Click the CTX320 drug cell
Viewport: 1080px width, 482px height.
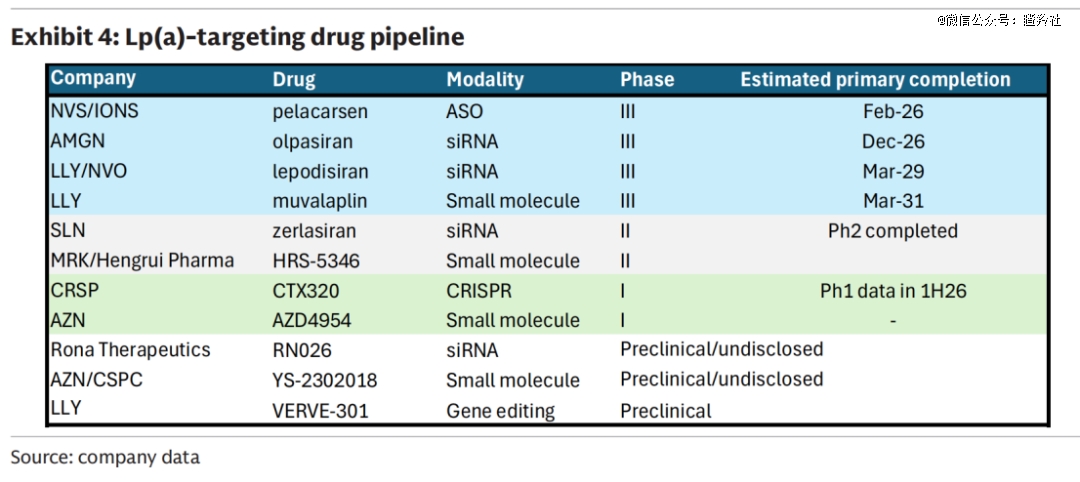[306, 291]
